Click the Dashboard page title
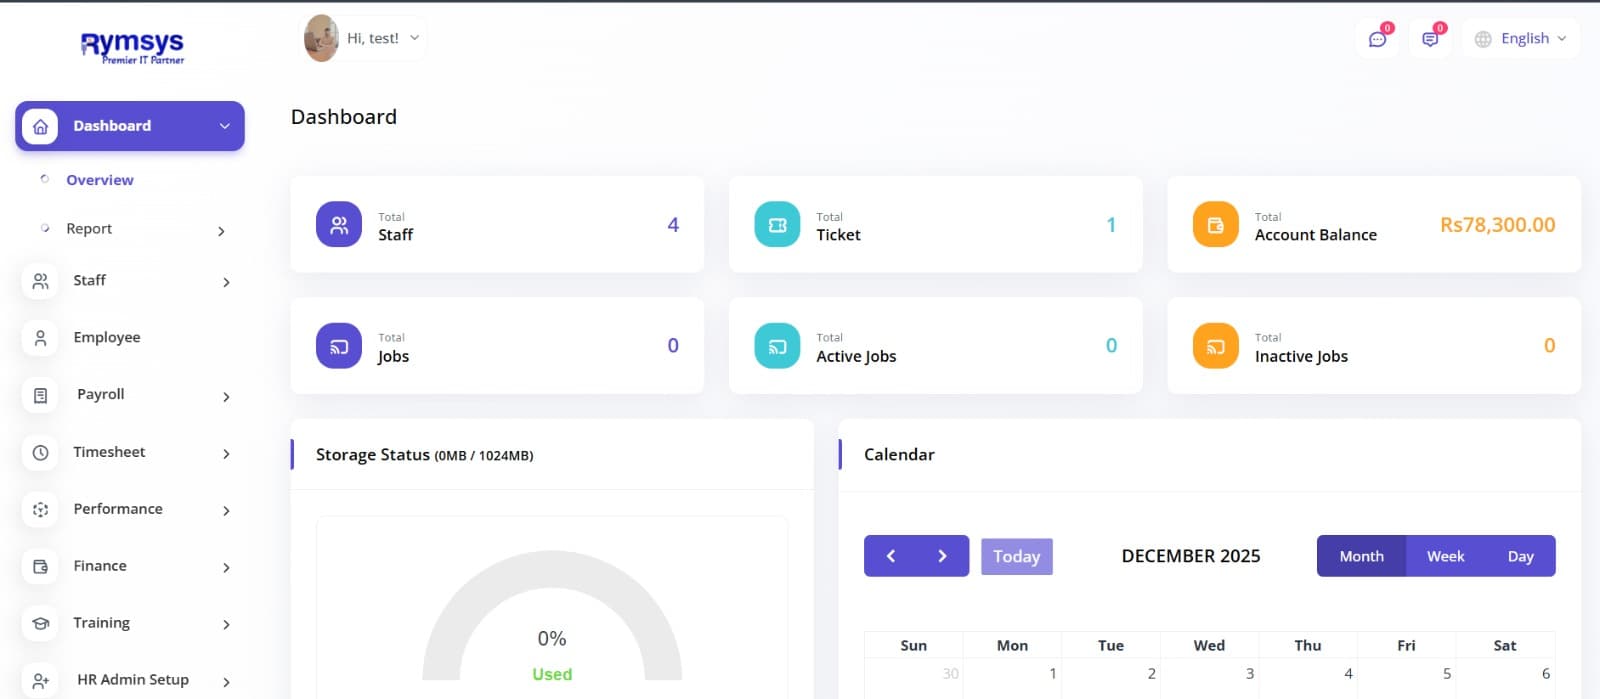 [x=344, y=117]
